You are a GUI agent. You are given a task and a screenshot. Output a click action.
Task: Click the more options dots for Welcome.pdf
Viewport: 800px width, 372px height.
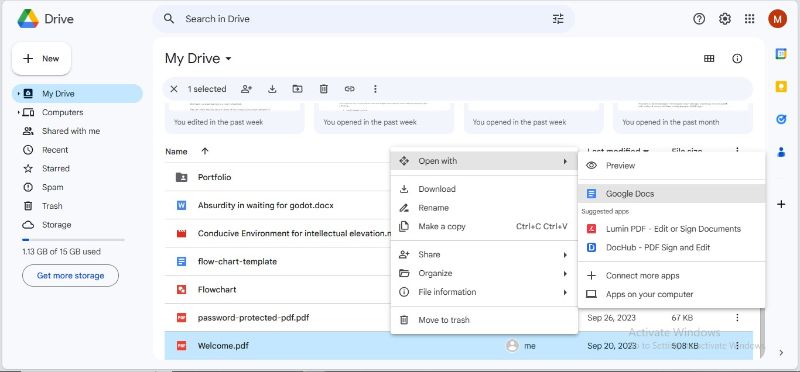click(737, 345)
